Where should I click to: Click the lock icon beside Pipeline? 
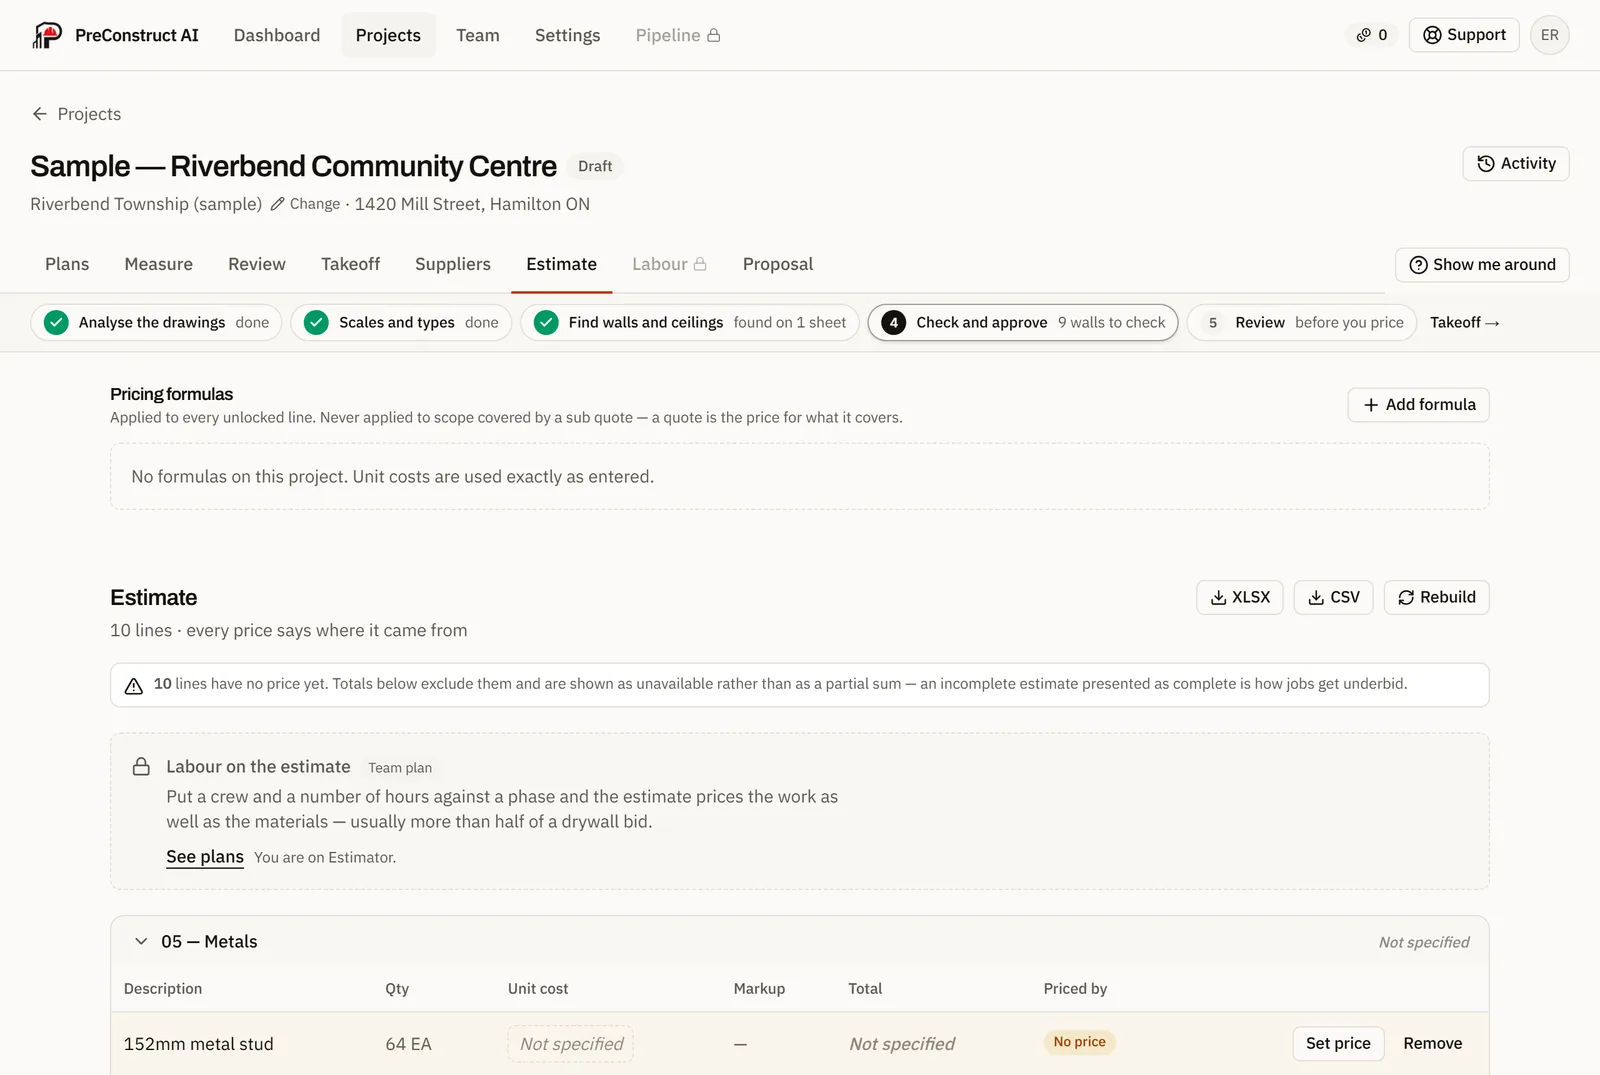click(714, 35)
